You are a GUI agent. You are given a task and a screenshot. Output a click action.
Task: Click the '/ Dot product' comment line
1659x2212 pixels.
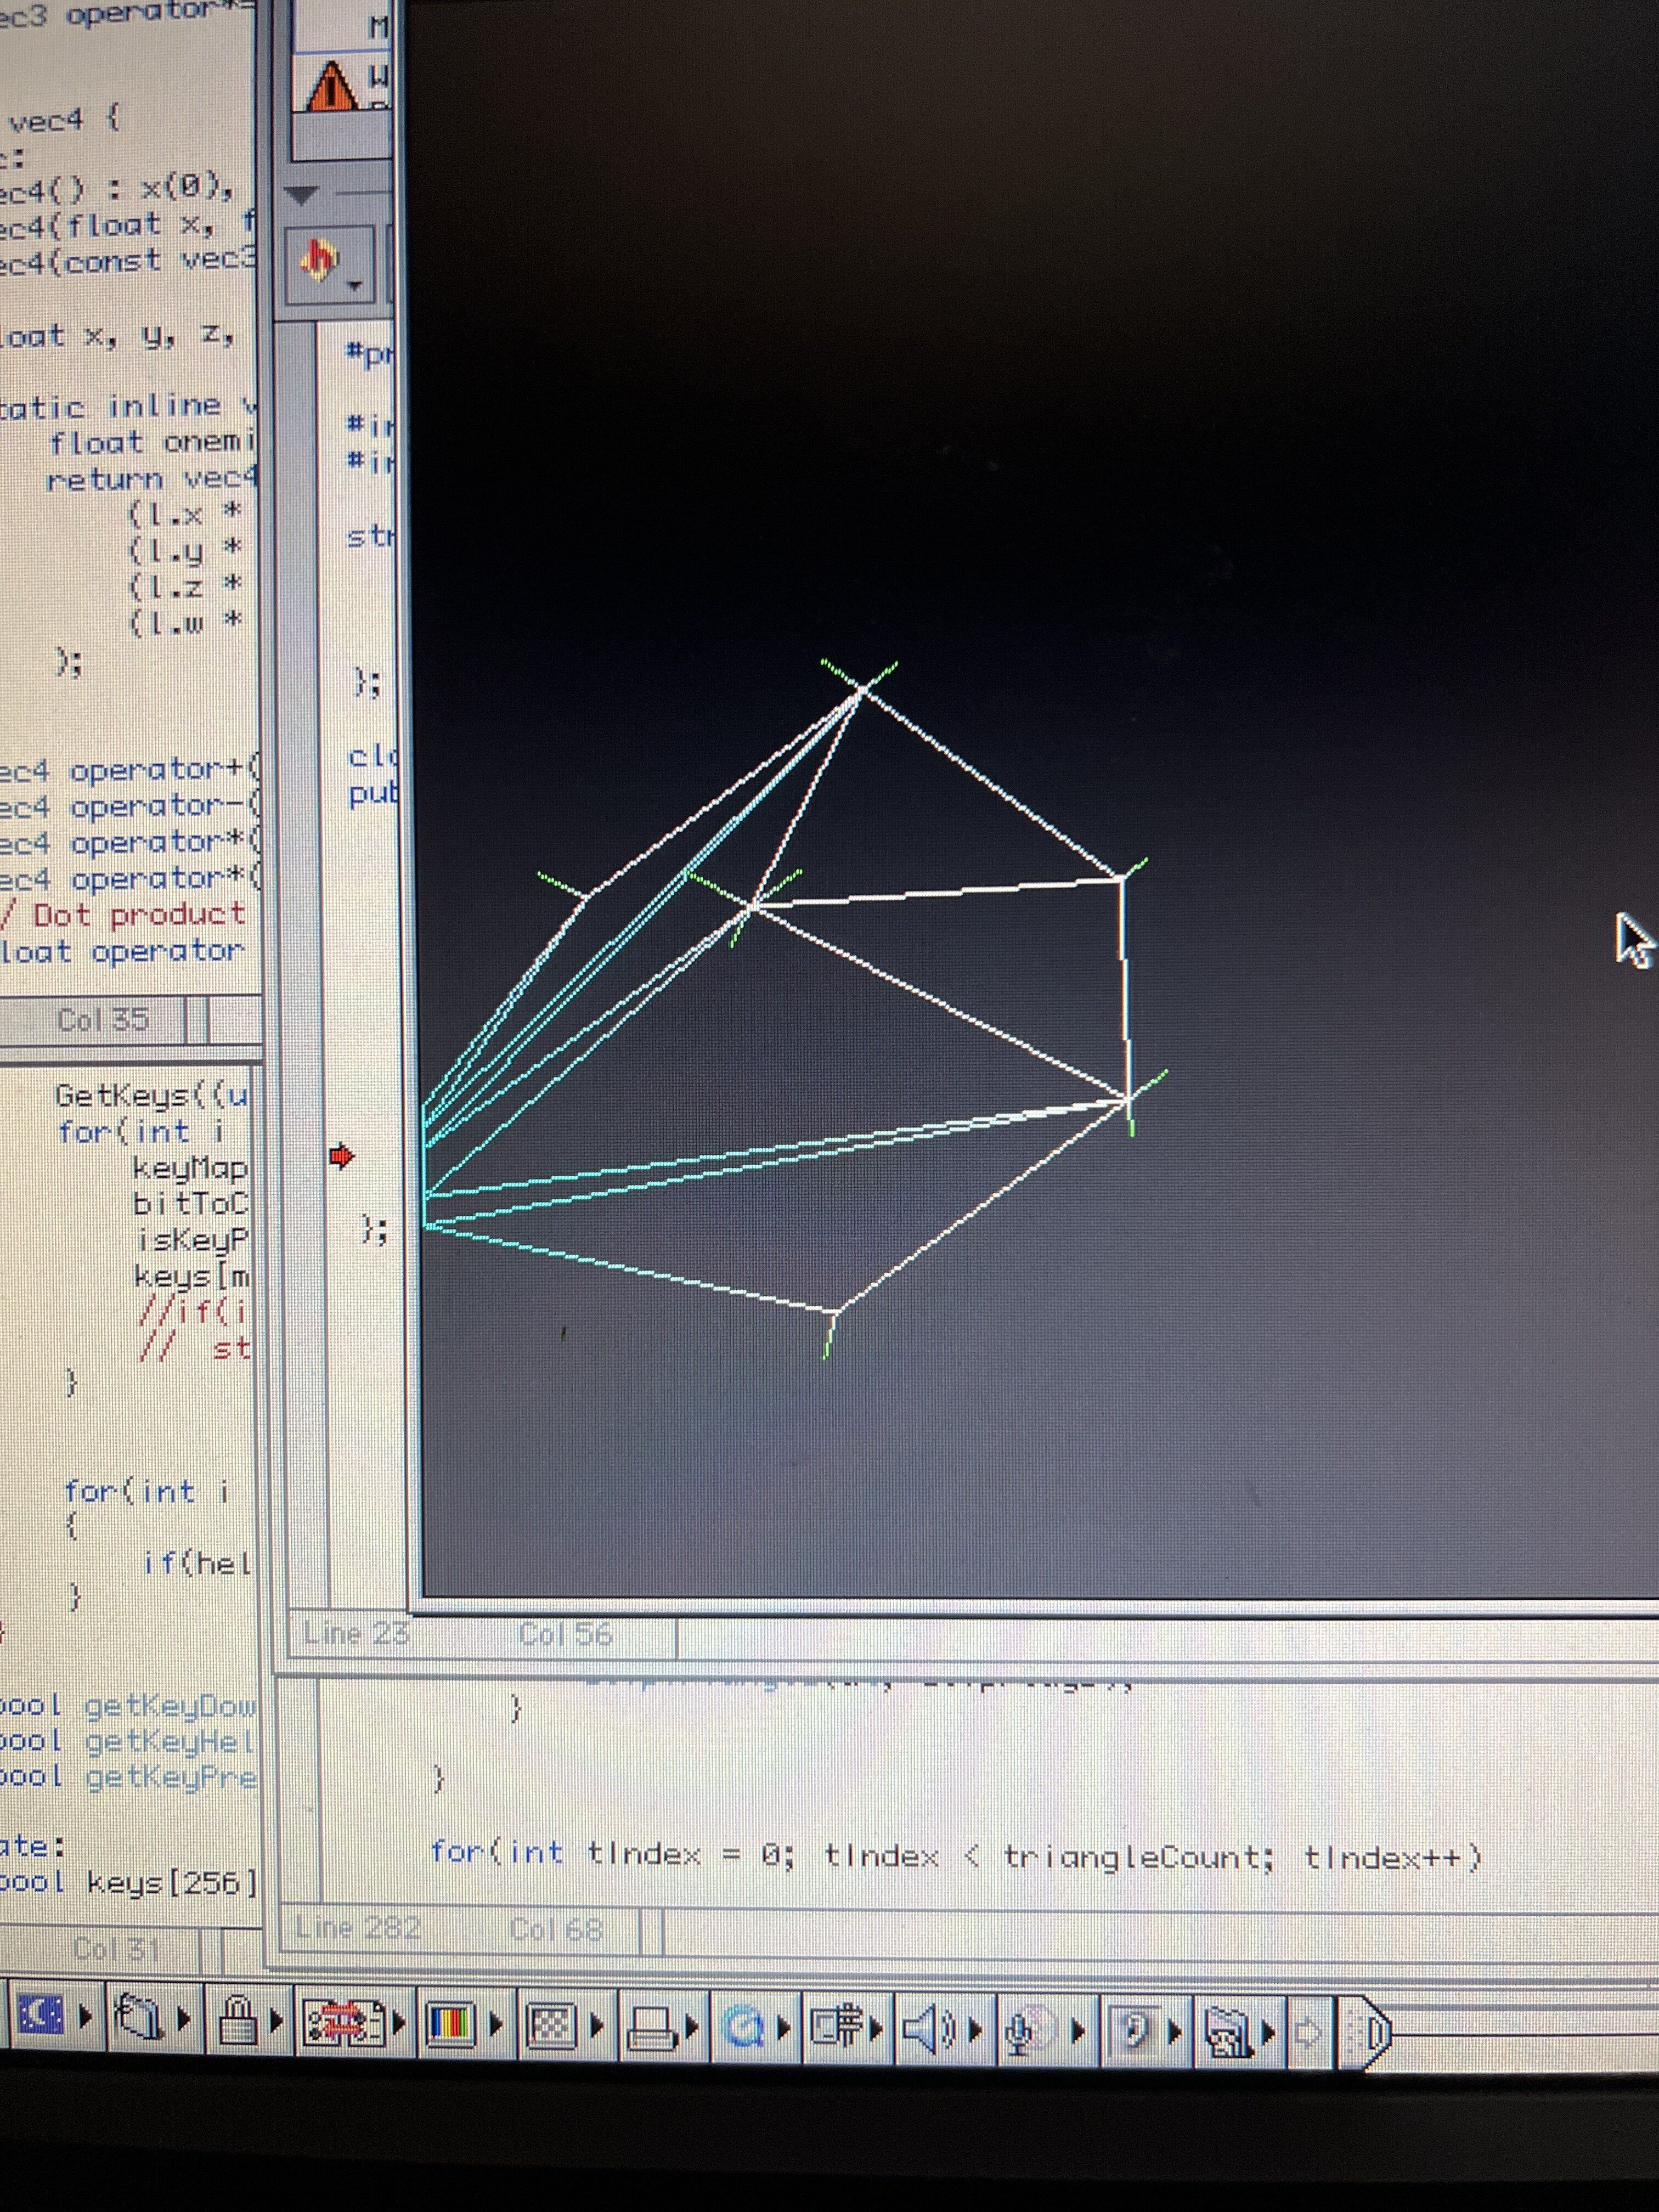pos(123,914)
